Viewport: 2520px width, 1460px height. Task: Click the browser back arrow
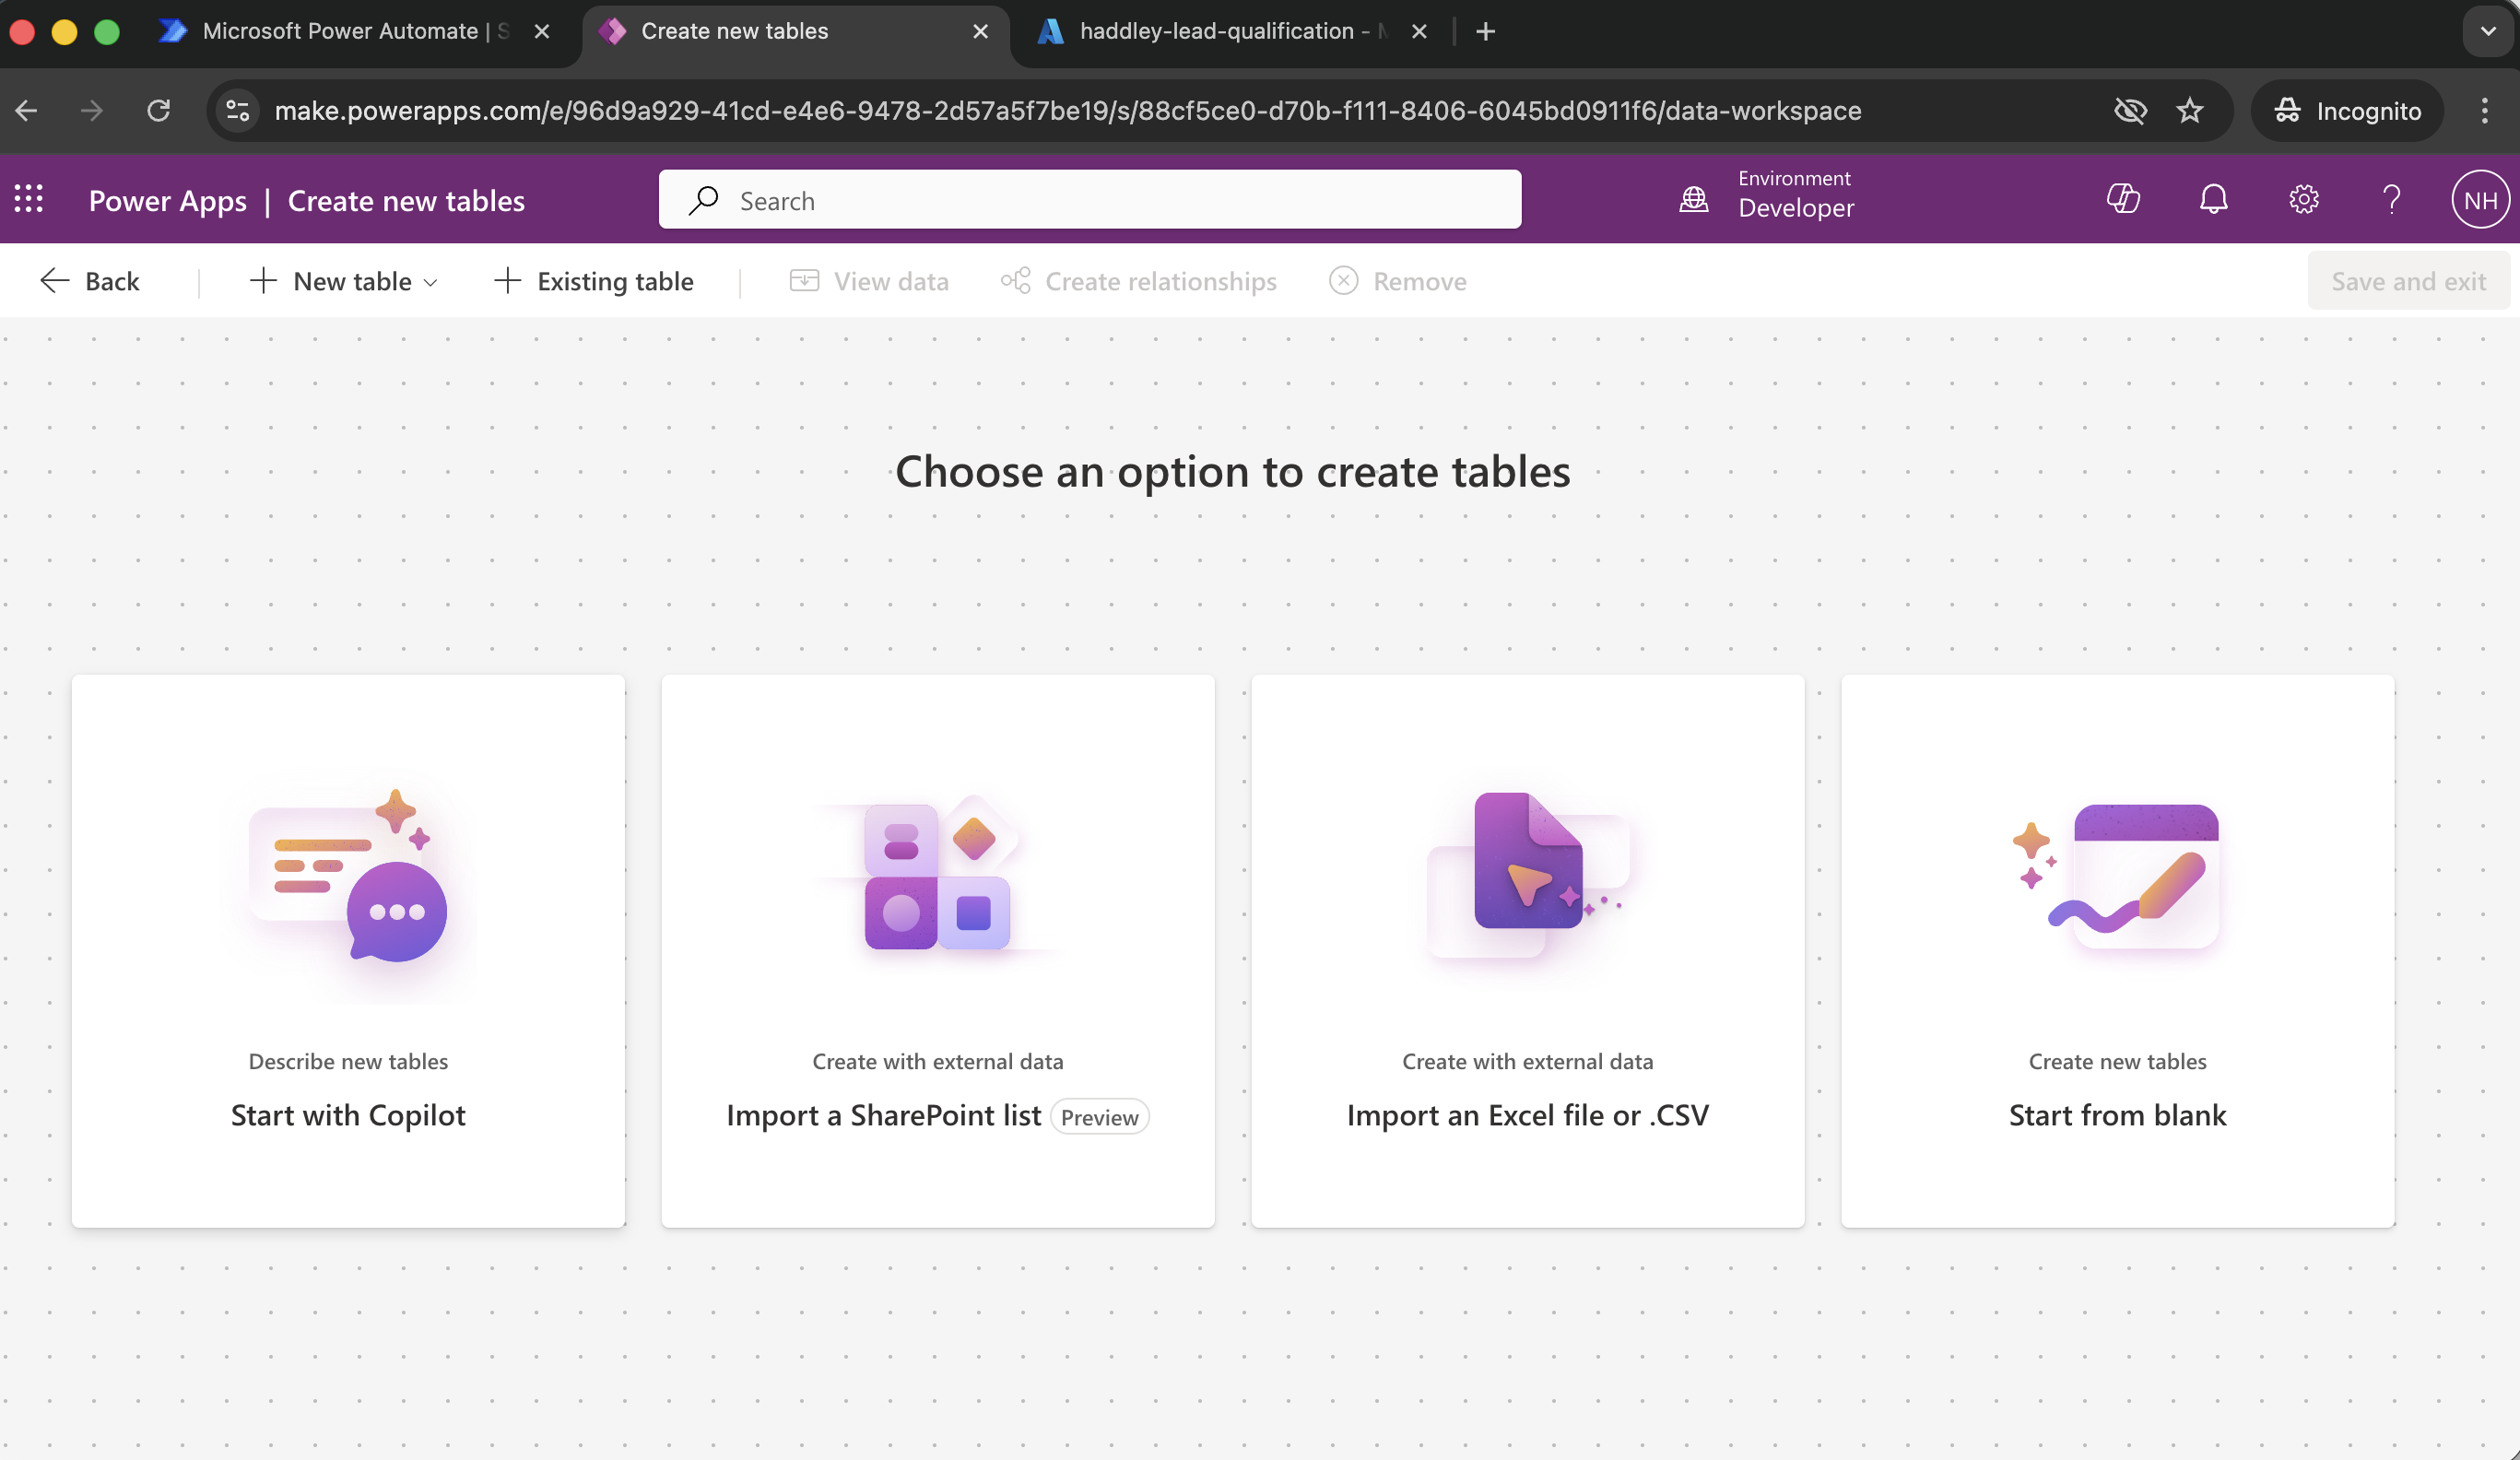pos(27,110)
